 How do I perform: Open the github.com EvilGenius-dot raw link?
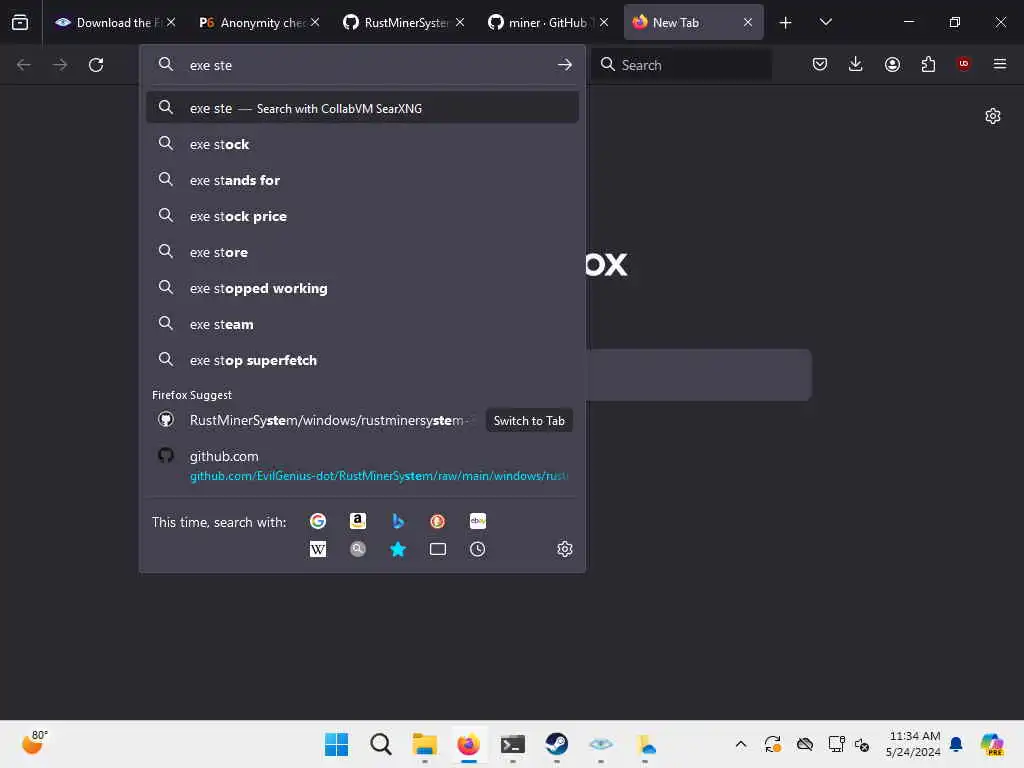(x=362, y=466)
